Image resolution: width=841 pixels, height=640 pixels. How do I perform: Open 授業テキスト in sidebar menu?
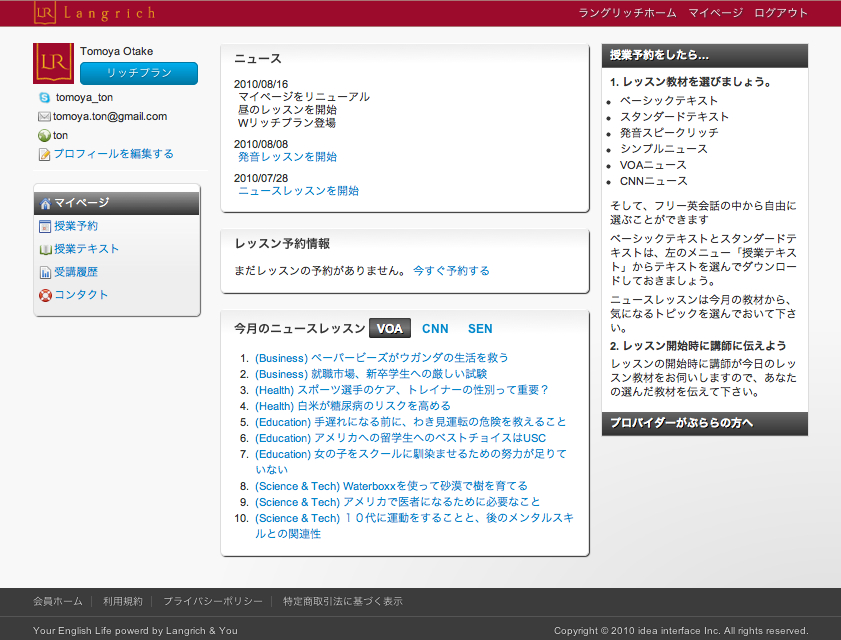[86, 249]
